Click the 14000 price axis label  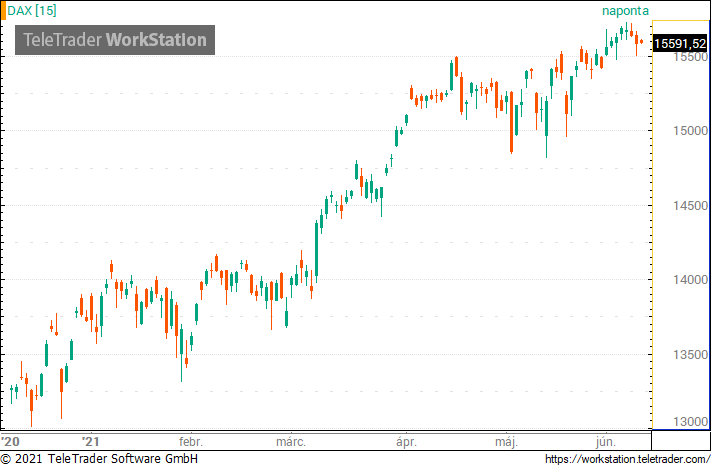pos(690,280)
